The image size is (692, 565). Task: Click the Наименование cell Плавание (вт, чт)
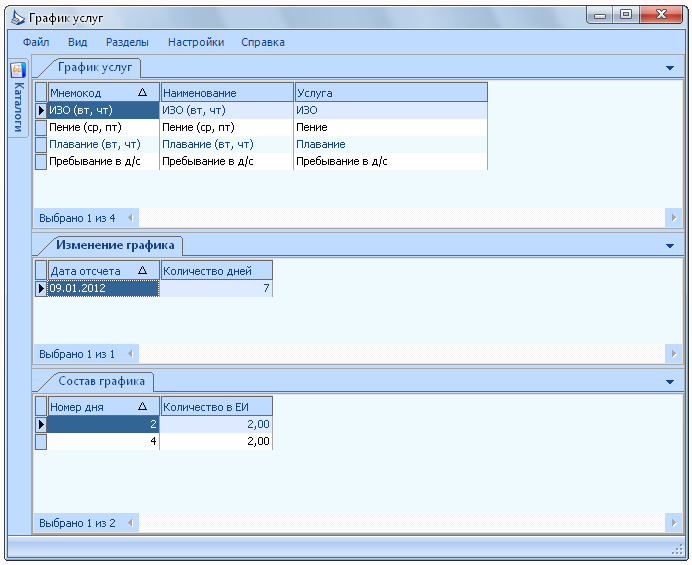pos(226,144)
